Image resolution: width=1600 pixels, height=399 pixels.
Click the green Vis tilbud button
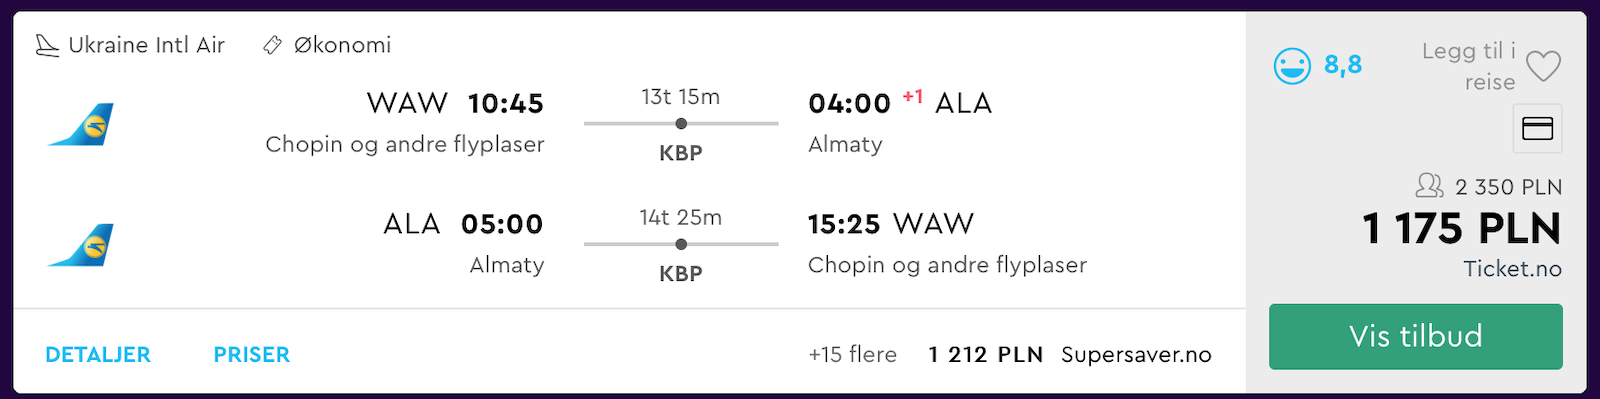pos(1415,336)
